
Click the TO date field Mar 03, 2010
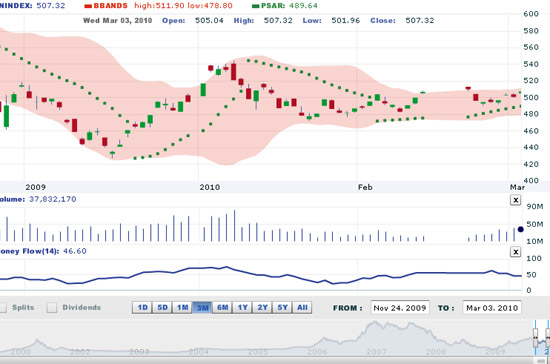pos(492,308)
